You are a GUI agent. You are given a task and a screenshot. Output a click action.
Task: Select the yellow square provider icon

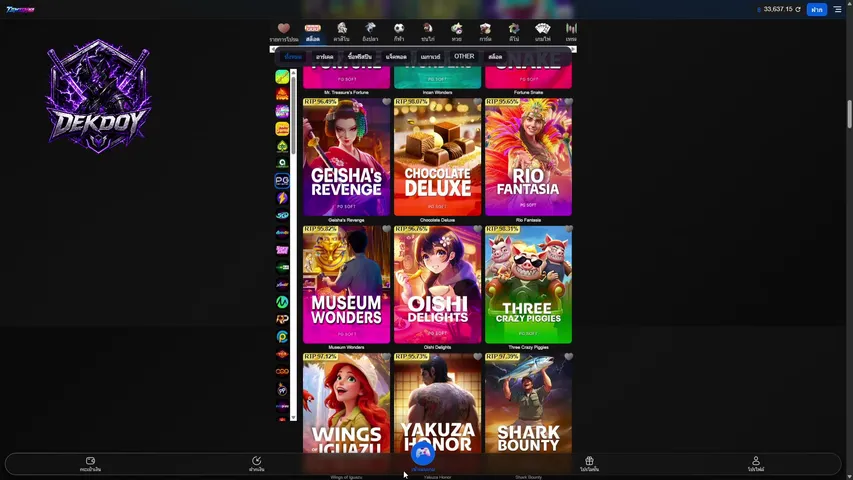coord(282,128)
